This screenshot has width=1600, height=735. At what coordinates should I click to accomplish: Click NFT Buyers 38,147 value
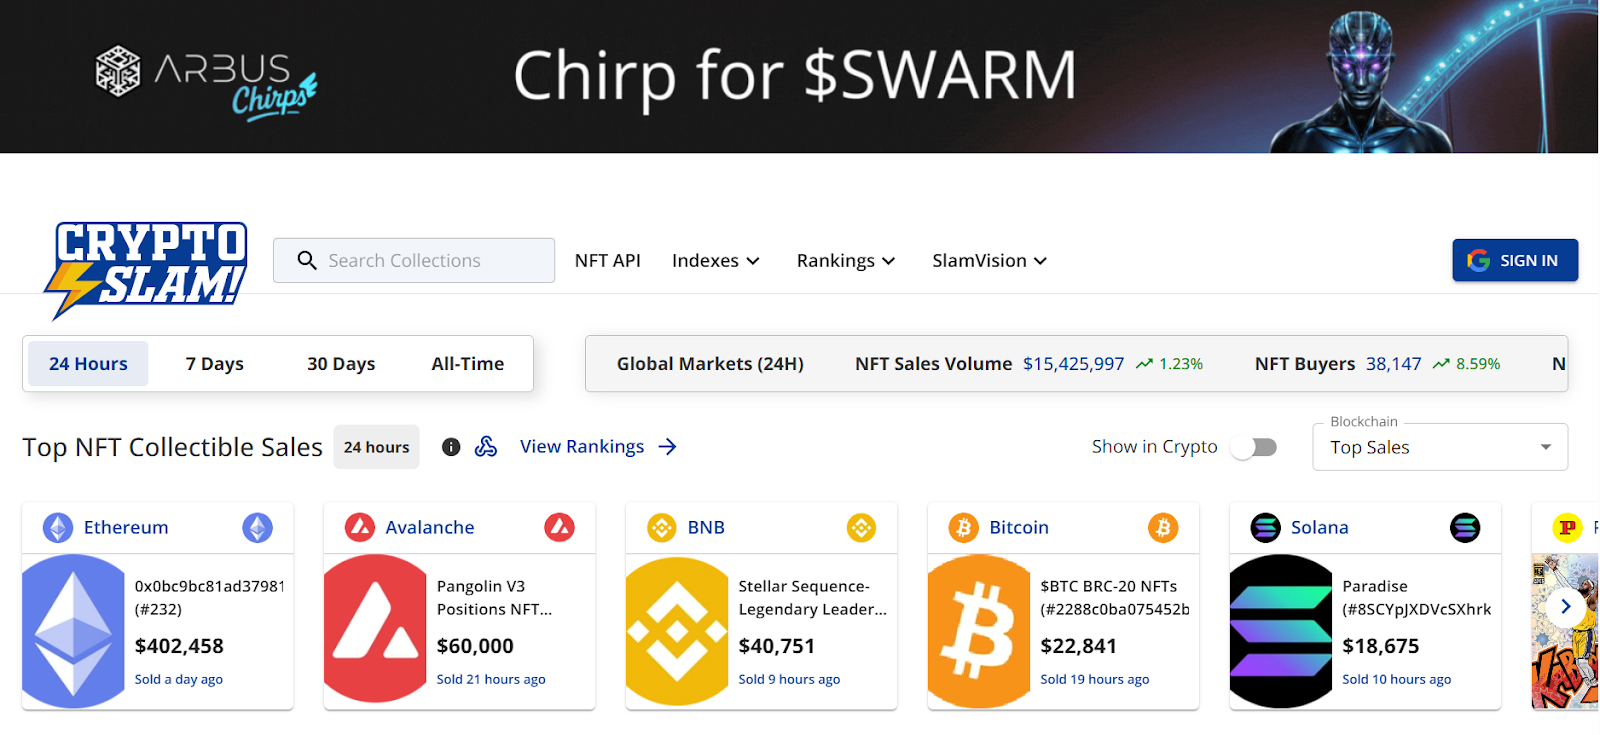click(1393, 364)
